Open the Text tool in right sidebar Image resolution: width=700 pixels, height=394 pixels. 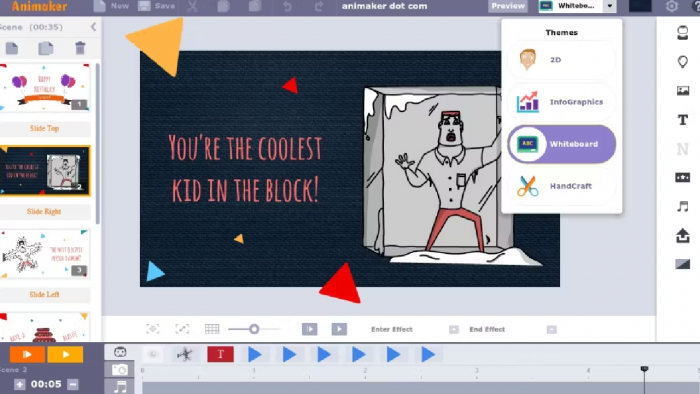(682, 120)
